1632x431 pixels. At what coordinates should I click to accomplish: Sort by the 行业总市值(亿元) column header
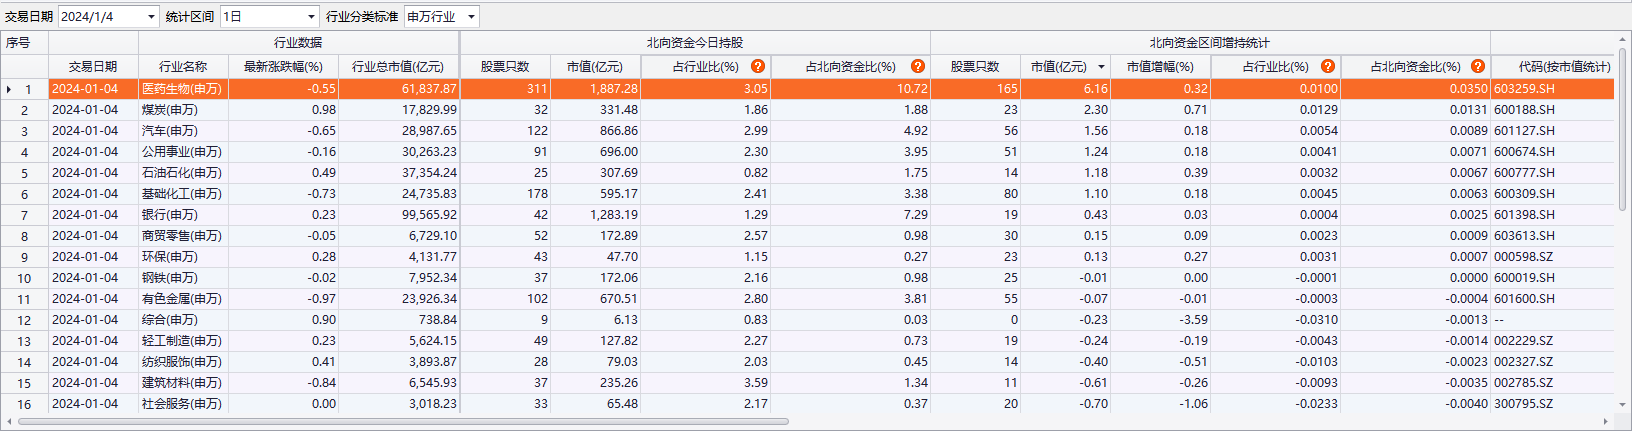398,66
